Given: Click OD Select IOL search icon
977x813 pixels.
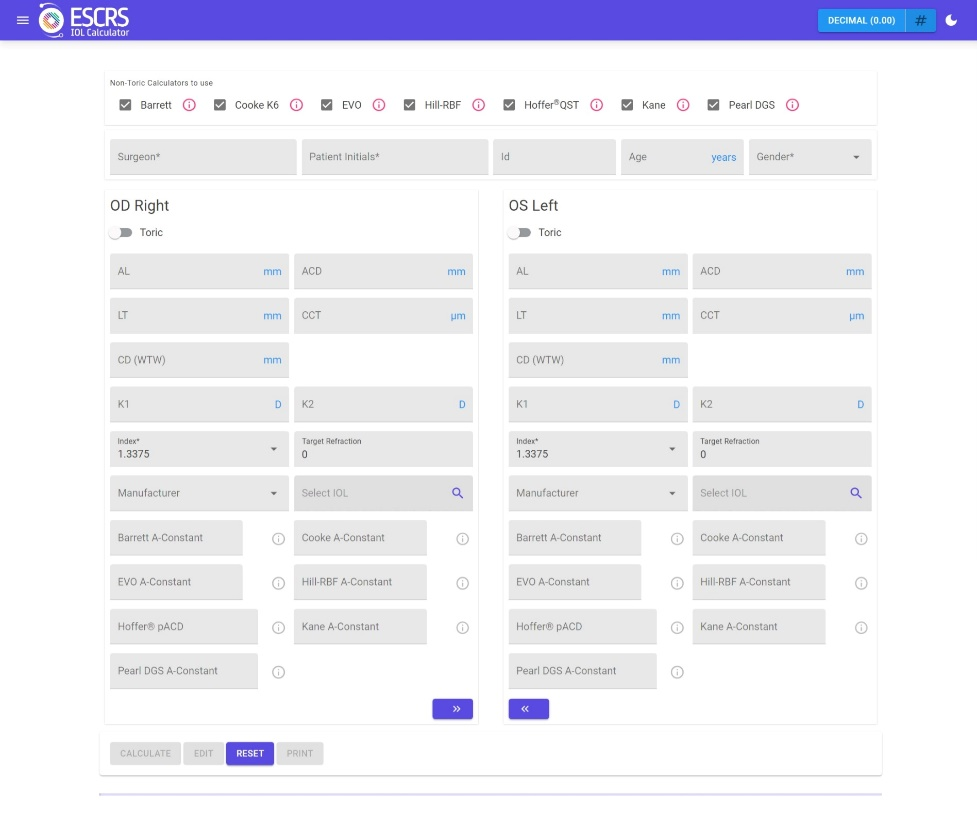Looking at the screenshot, I should tap(457, 493).
